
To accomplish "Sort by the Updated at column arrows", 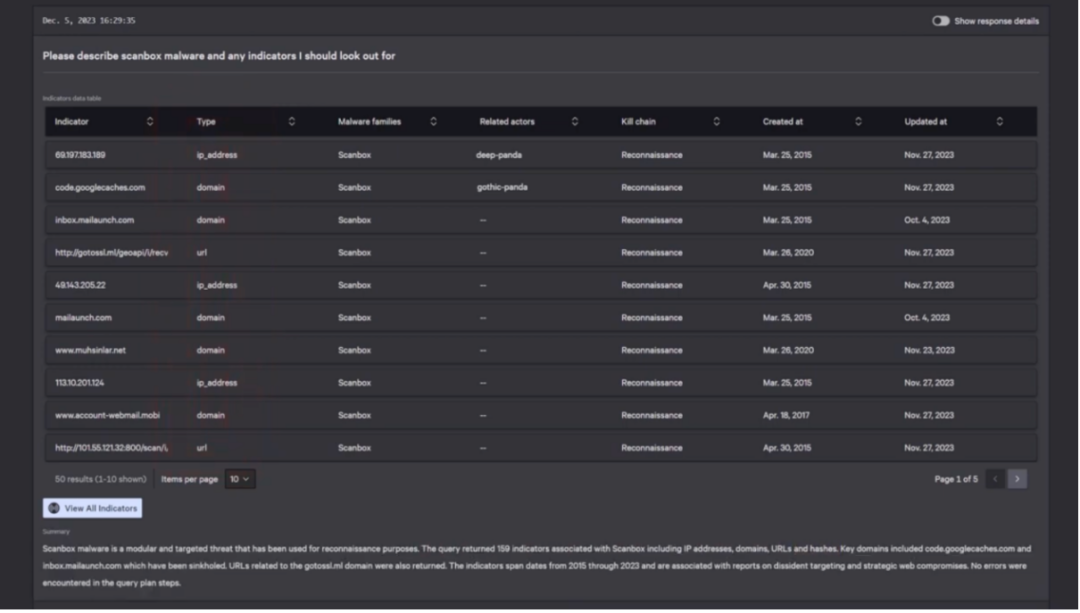I will (x=999, y=122).
